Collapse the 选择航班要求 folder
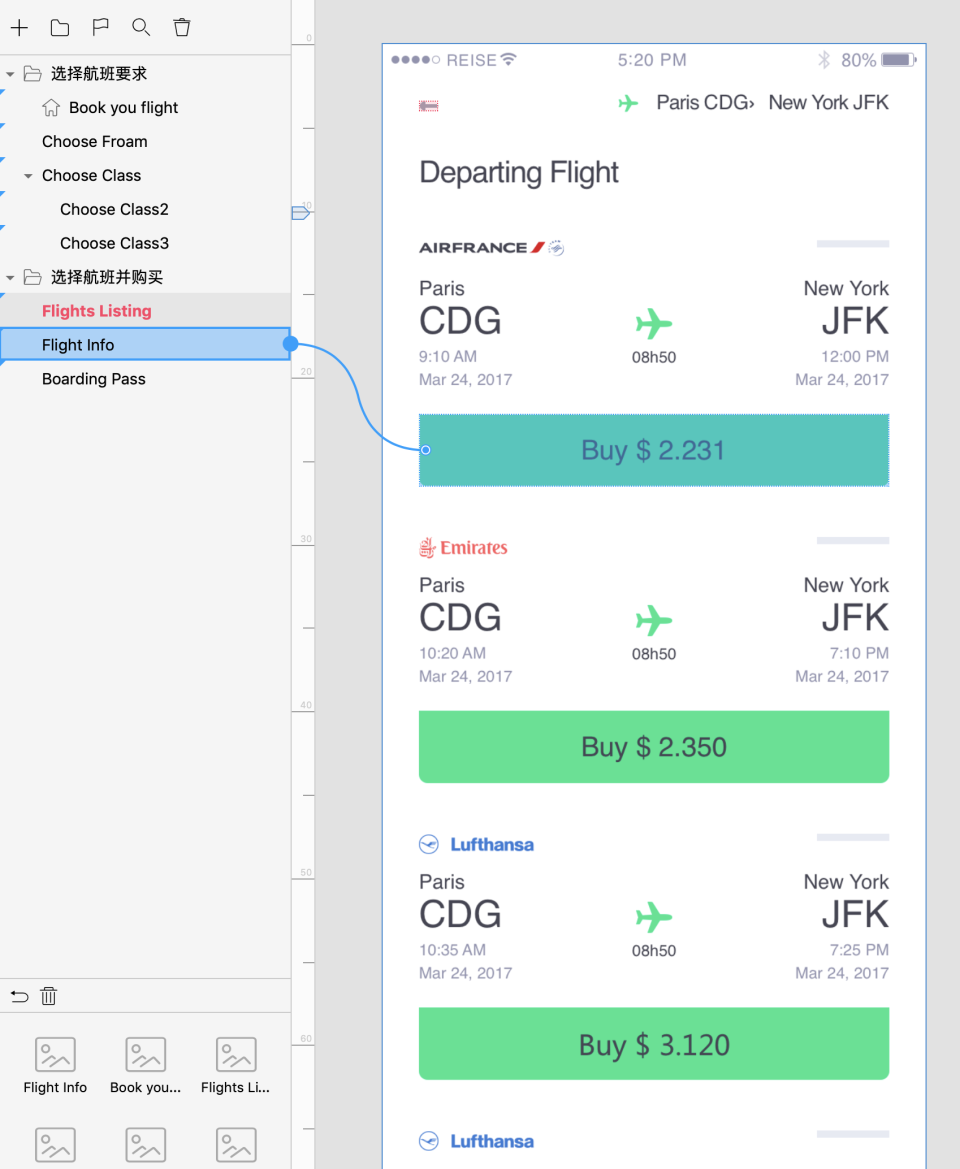This screenshot has height=1169, width=960. 10,74
